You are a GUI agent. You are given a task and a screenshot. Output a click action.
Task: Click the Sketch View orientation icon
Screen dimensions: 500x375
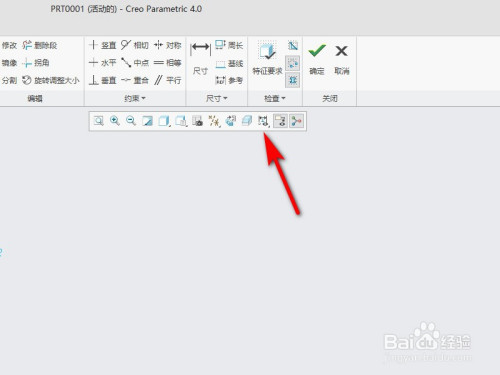point(230,121)
